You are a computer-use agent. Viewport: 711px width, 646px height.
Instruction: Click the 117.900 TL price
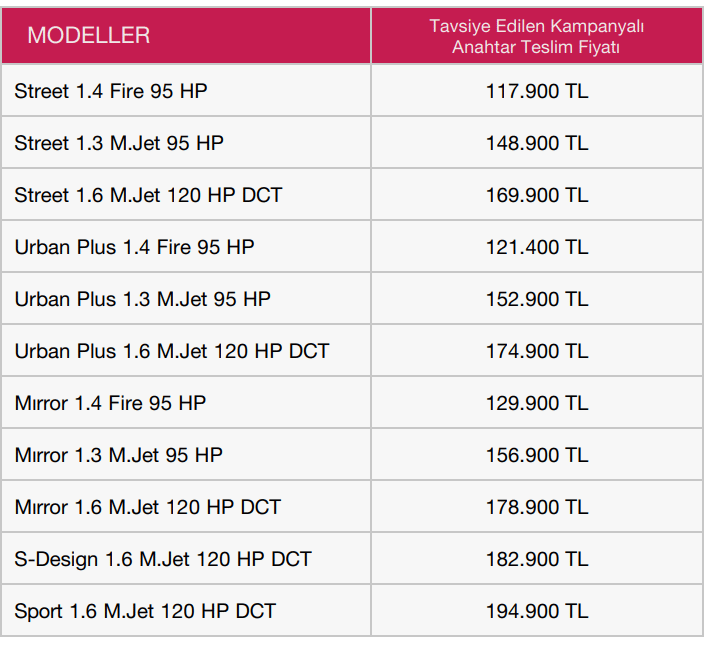537,91
